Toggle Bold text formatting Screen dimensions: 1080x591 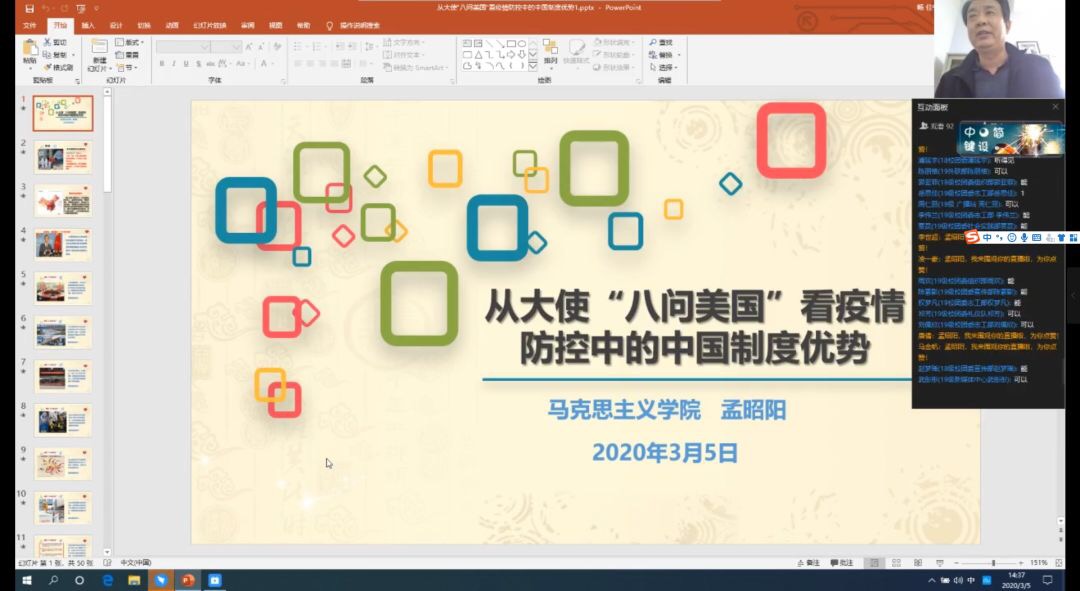pos(162,64)
